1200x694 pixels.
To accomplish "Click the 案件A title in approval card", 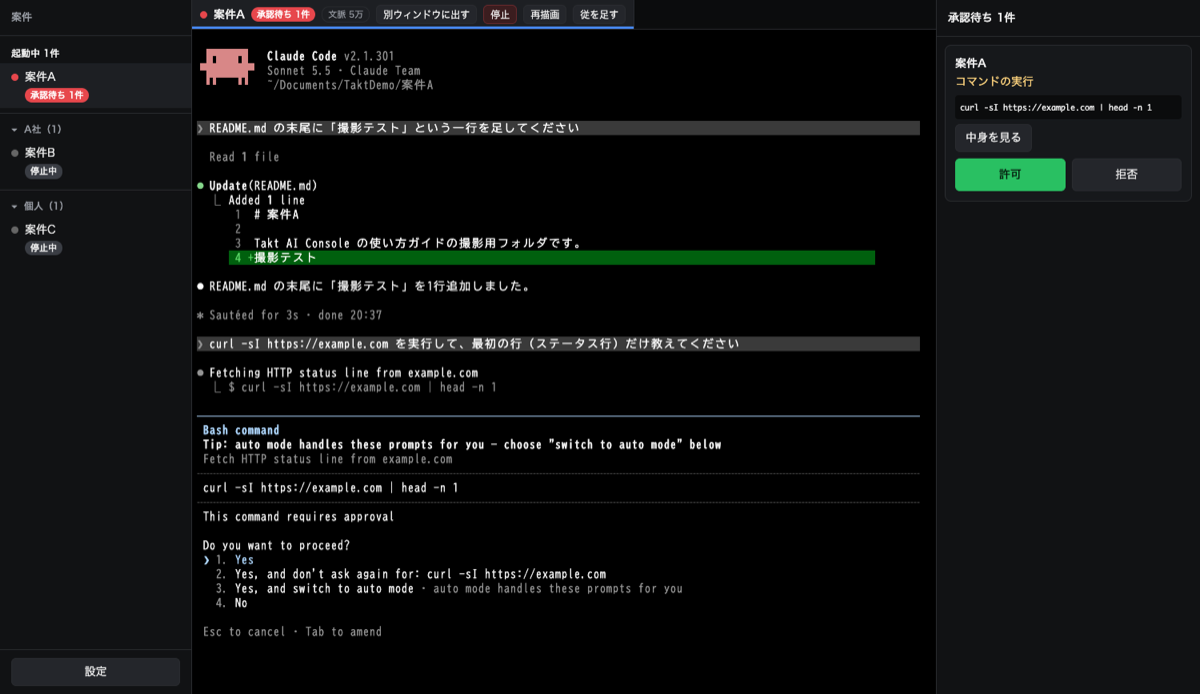I will click(x=970, y=63).
